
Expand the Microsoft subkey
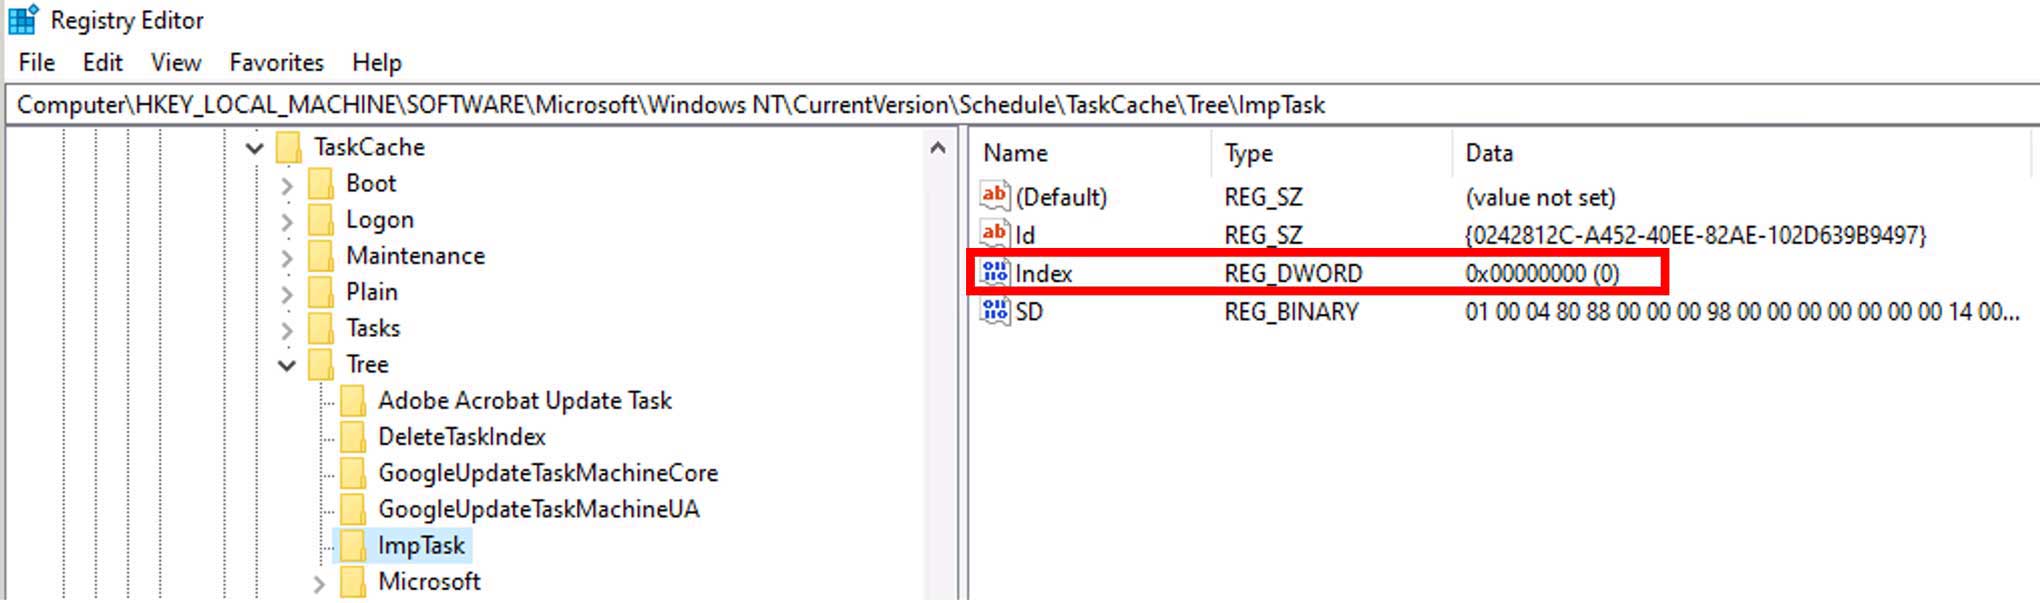319,583
